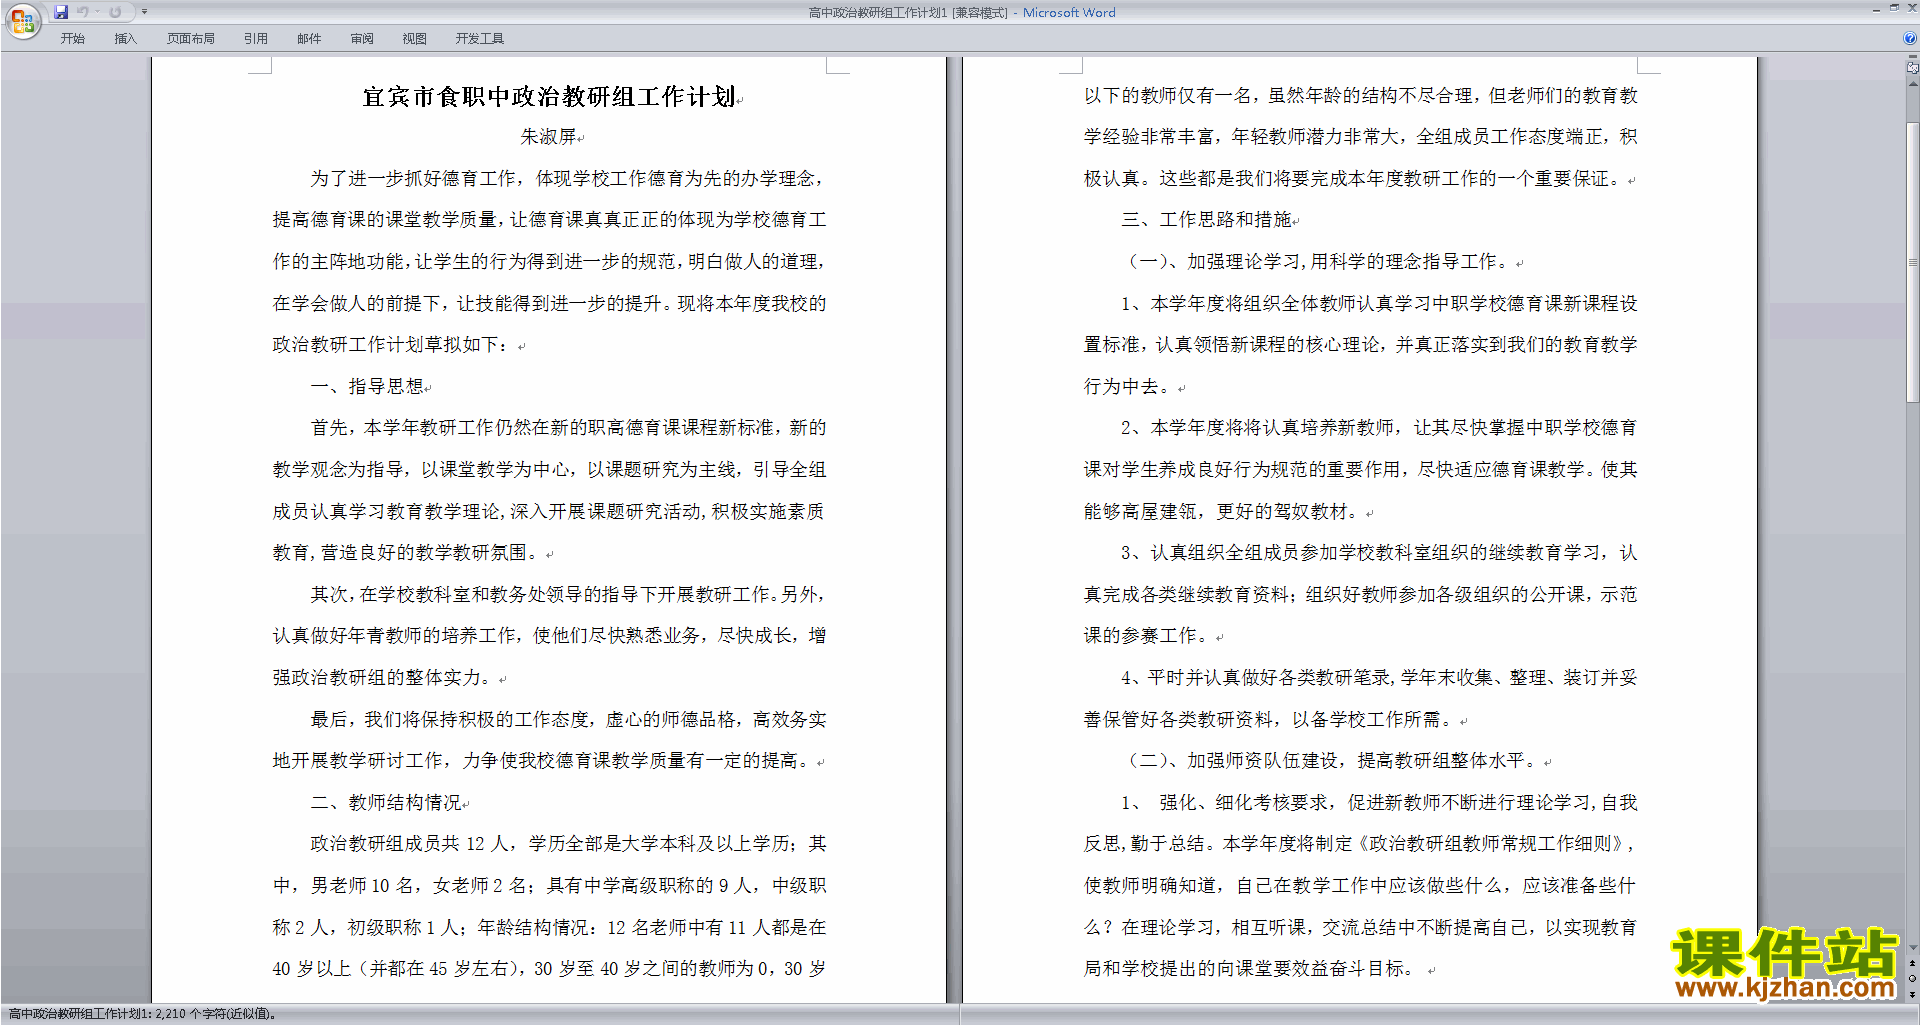Open Select Browse Object round button
Screen dimensions: 1920x1025
(1912, 978)
